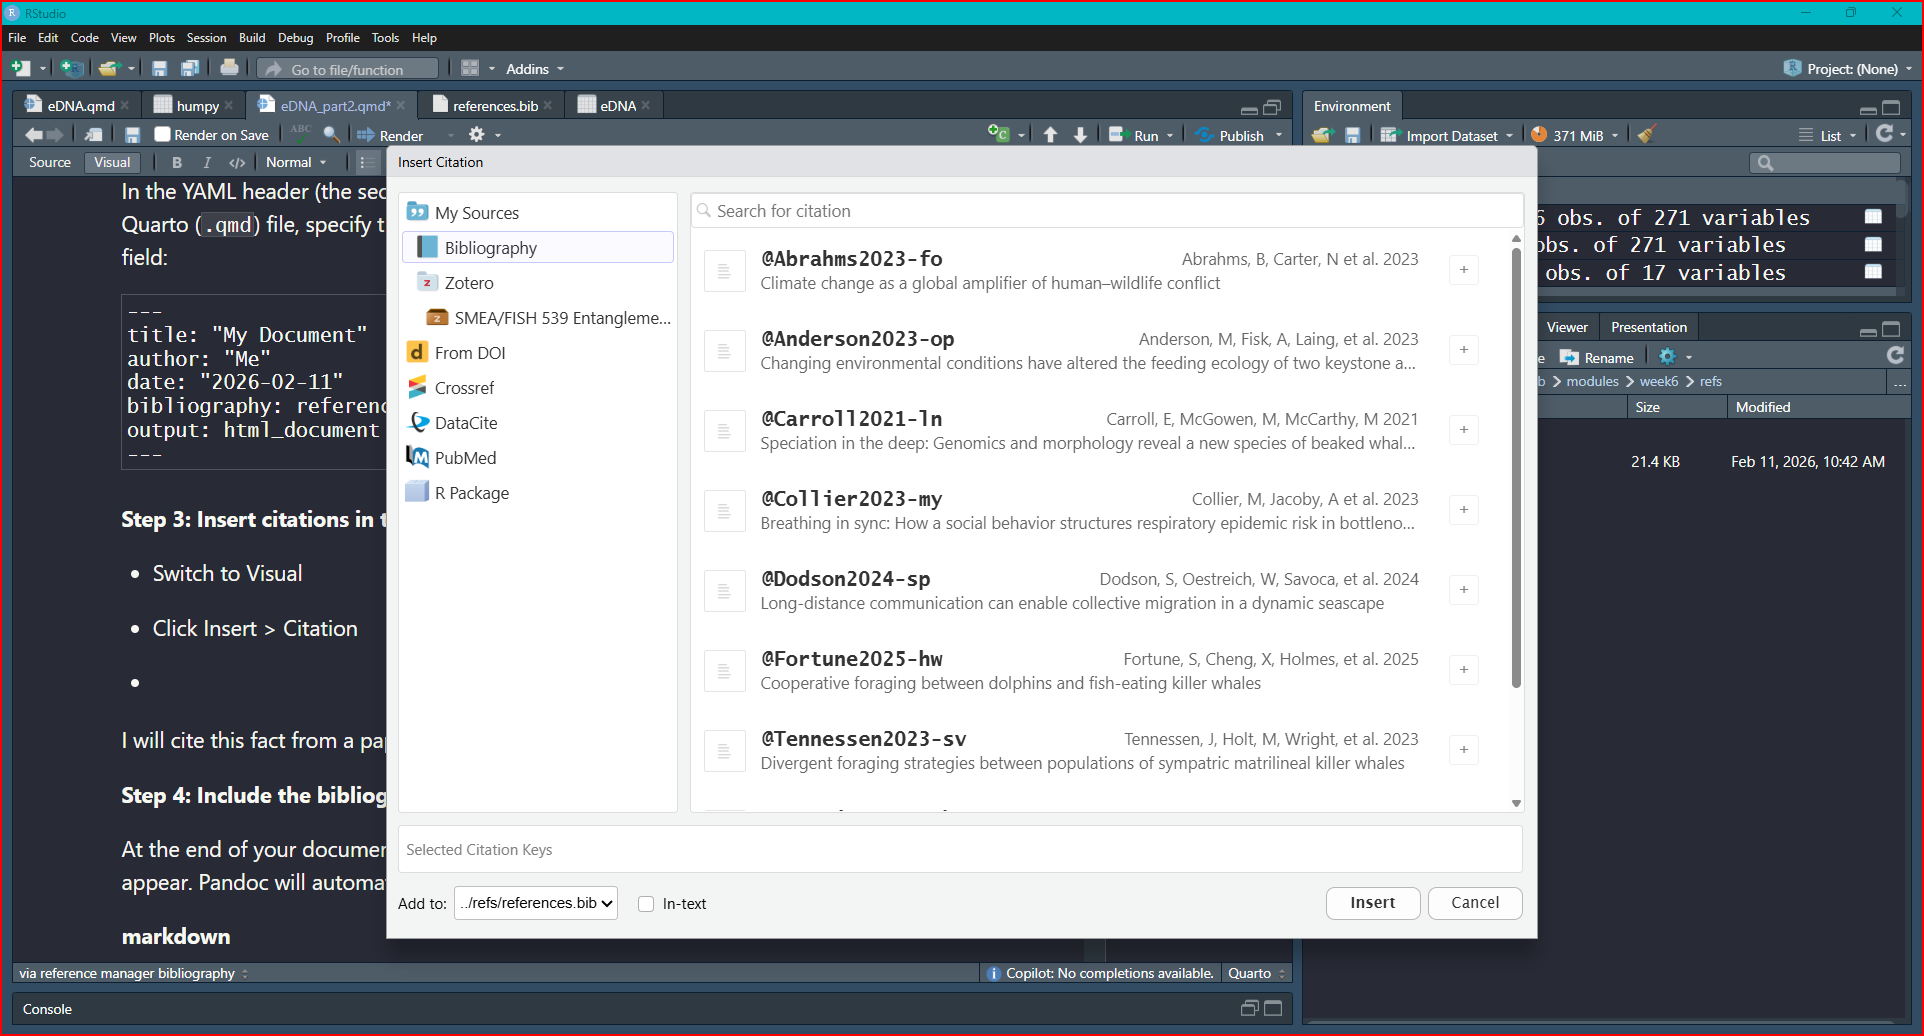
Task: Choose the Crossref source
Action: point(464,388)
